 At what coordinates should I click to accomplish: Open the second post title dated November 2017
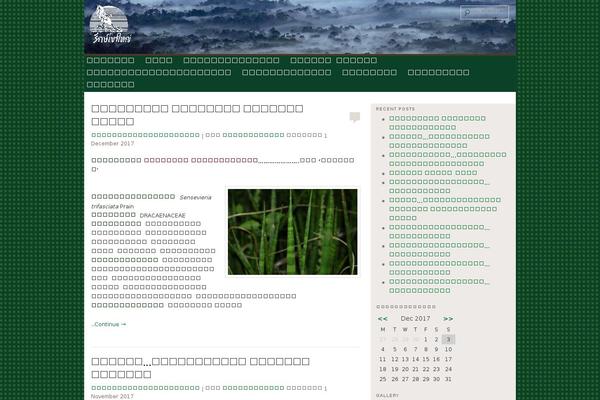[x=200, y=367]
